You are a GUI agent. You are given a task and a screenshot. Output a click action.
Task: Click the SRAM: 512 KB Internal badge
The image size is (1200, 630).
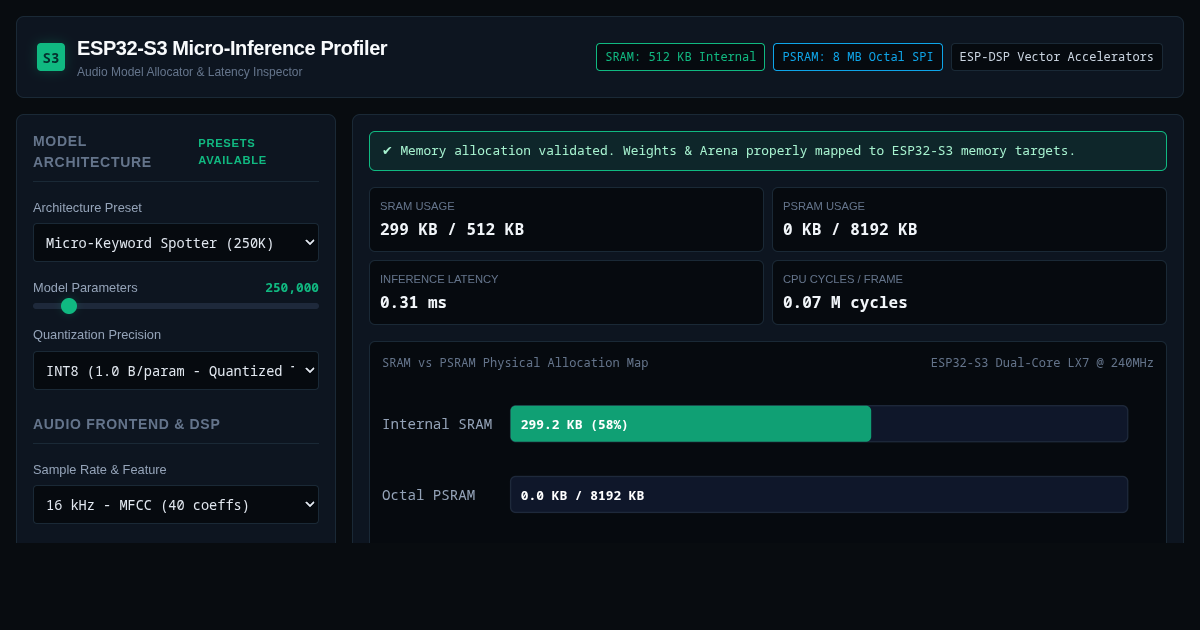(680, 57)
